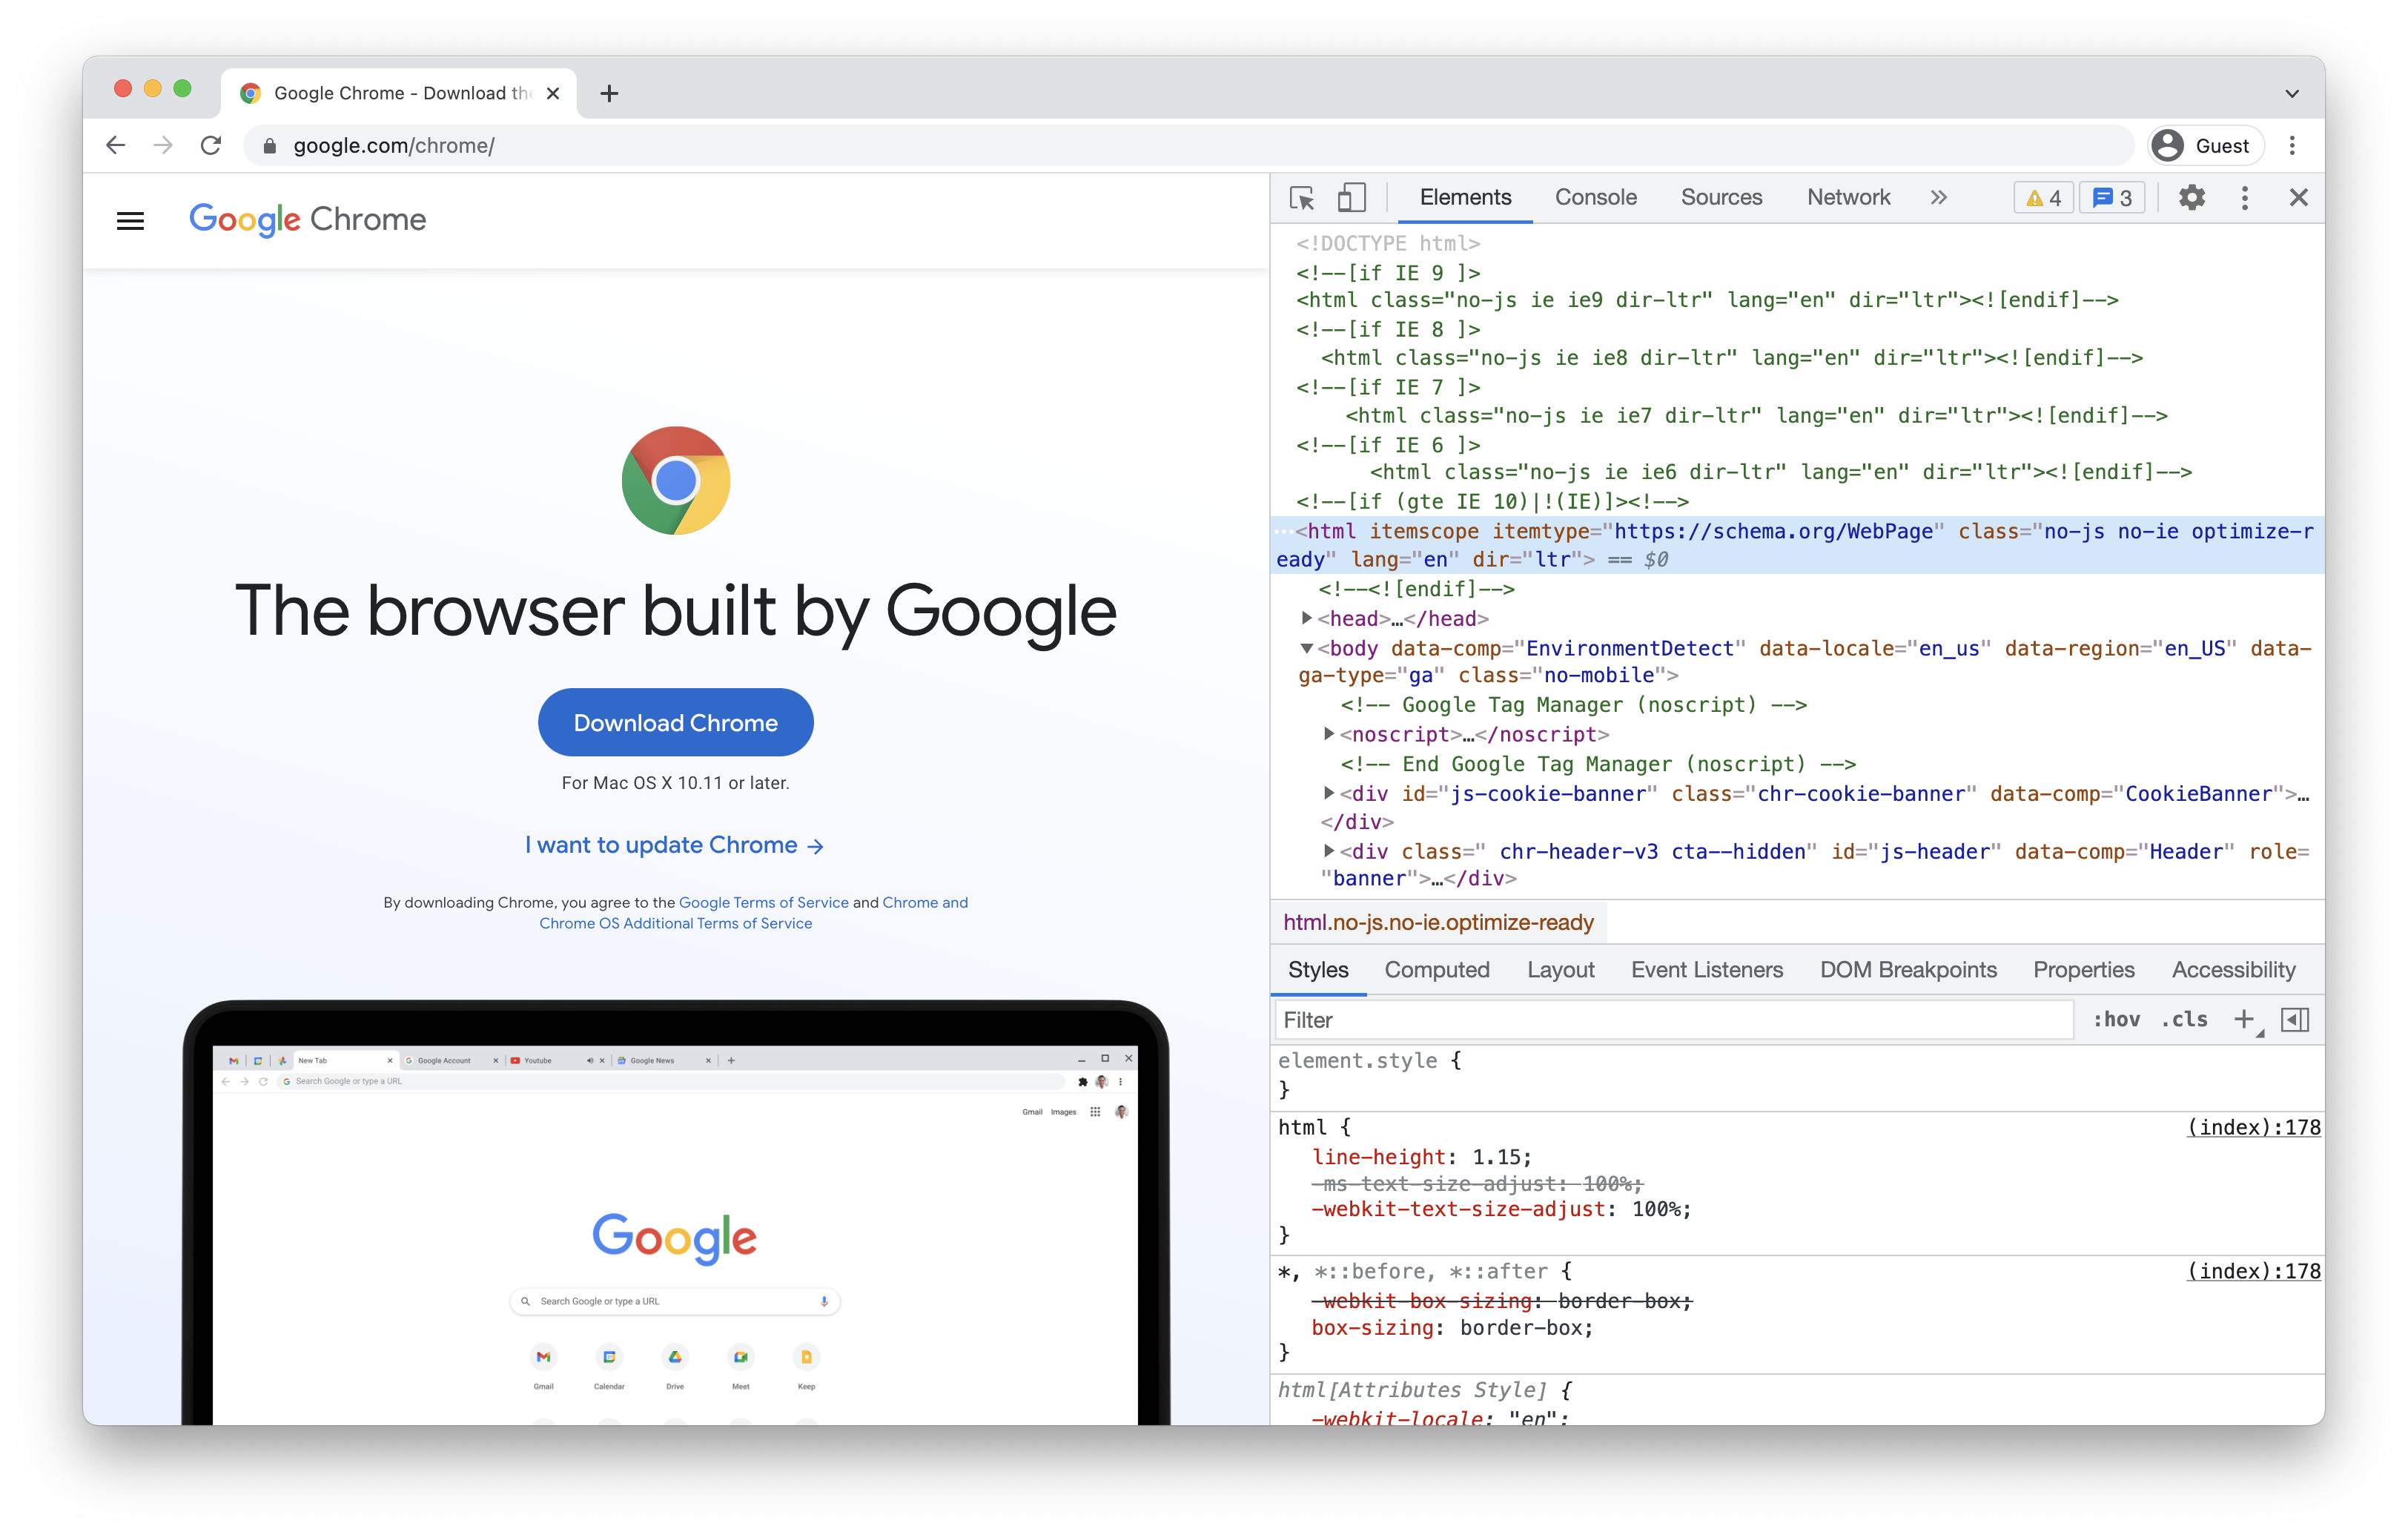Click the device toggle icon
This screenshot has height=1535, width=2408.
1349,197
